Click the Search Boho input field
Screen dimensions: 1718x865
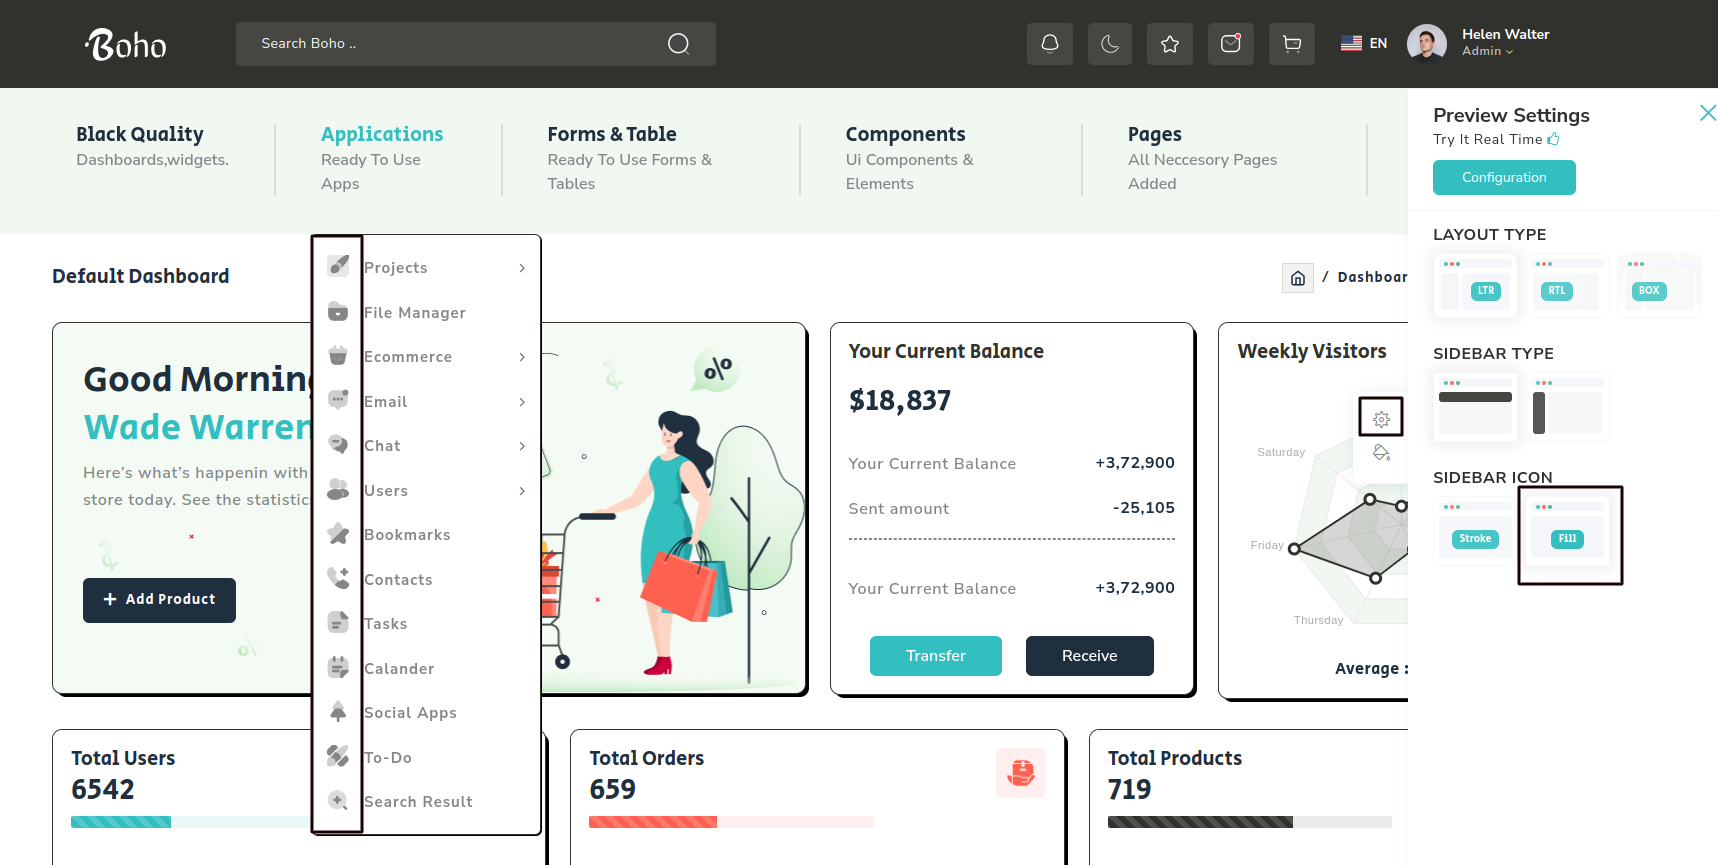click(x=450, y=44)
